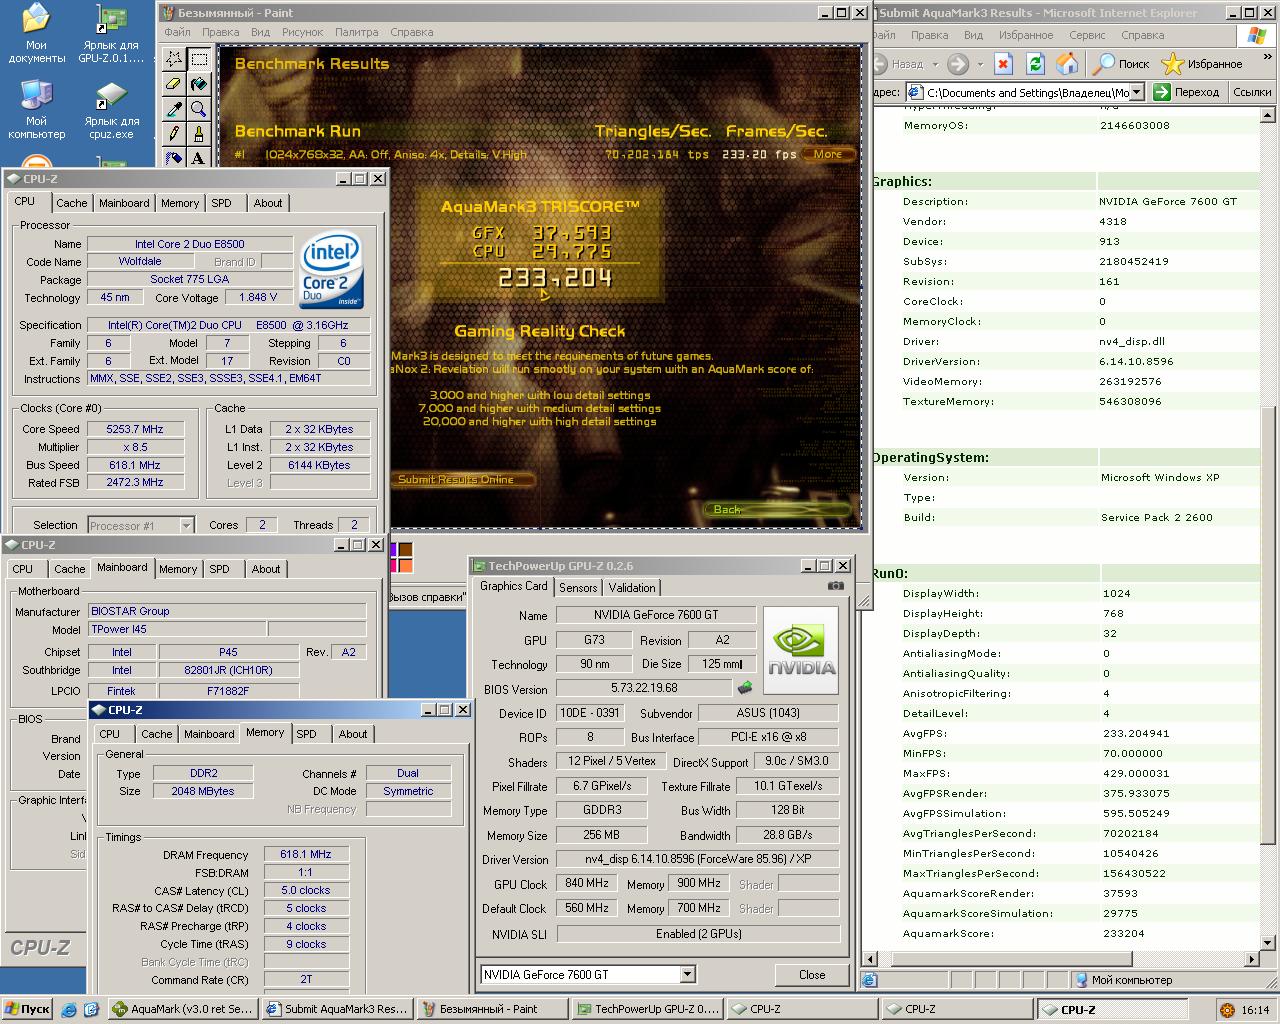
Task: Open the Сервис menu in Internet Explorer
Action: click(1087, 35)
